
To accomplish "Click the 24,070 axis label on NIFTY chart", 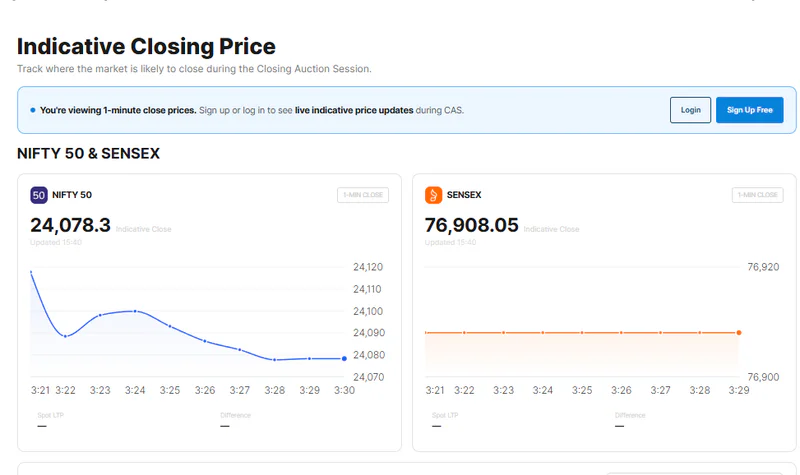I will [368, 377].
